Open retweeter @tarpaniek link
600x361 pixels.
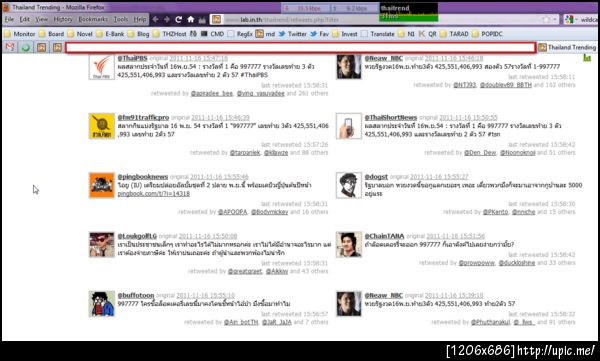pyautogui.click(x=245, y=153)
